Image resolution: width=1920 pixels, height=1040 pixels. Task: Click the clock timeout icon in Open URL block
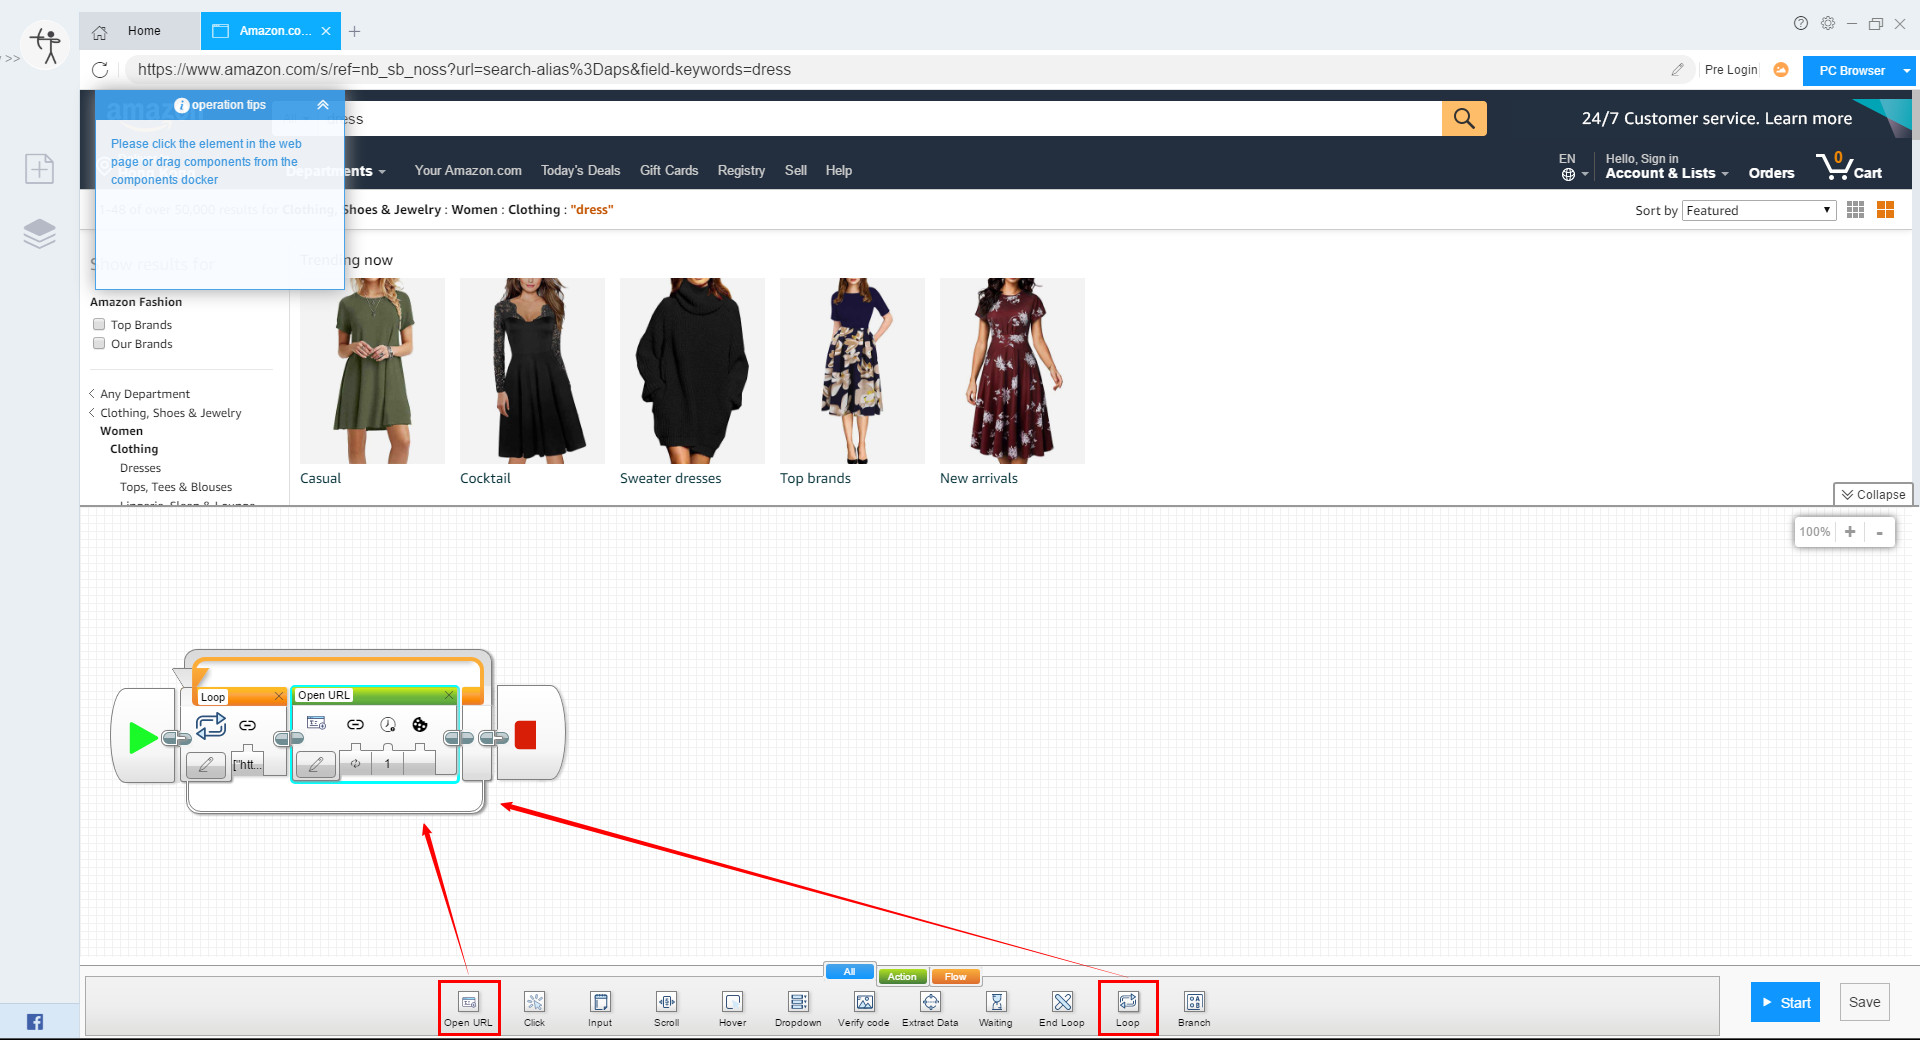pyautogui.click(x=388, y=724)
